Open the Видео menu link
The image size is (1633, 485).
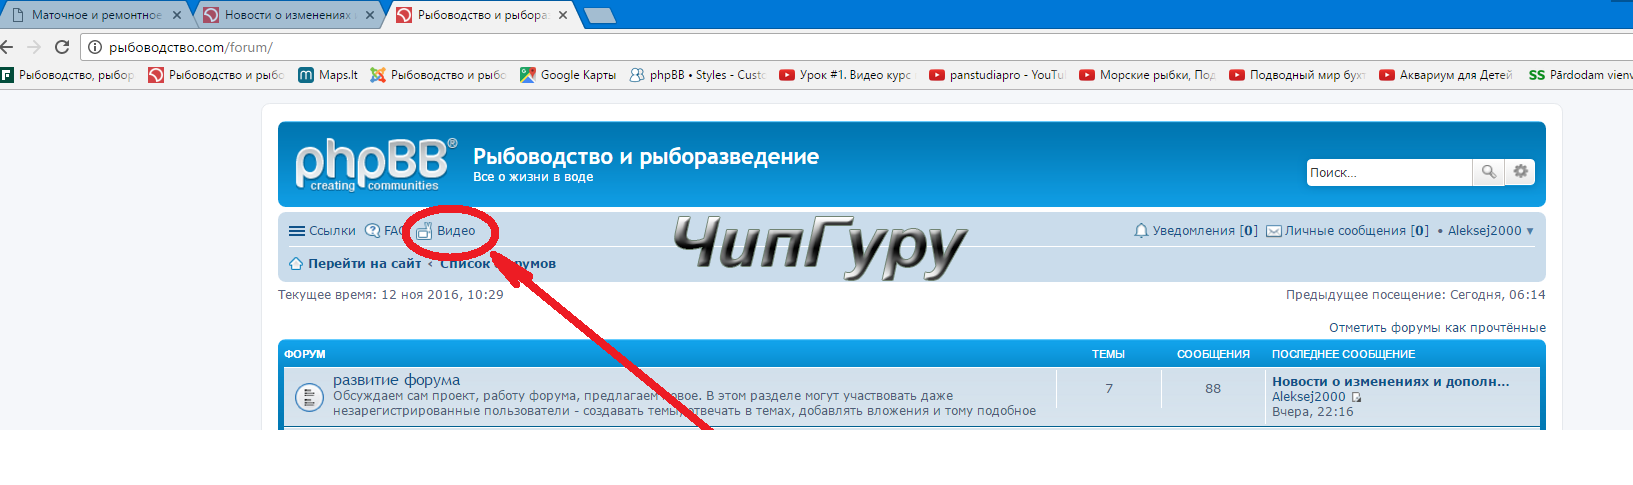click(455, 230)
